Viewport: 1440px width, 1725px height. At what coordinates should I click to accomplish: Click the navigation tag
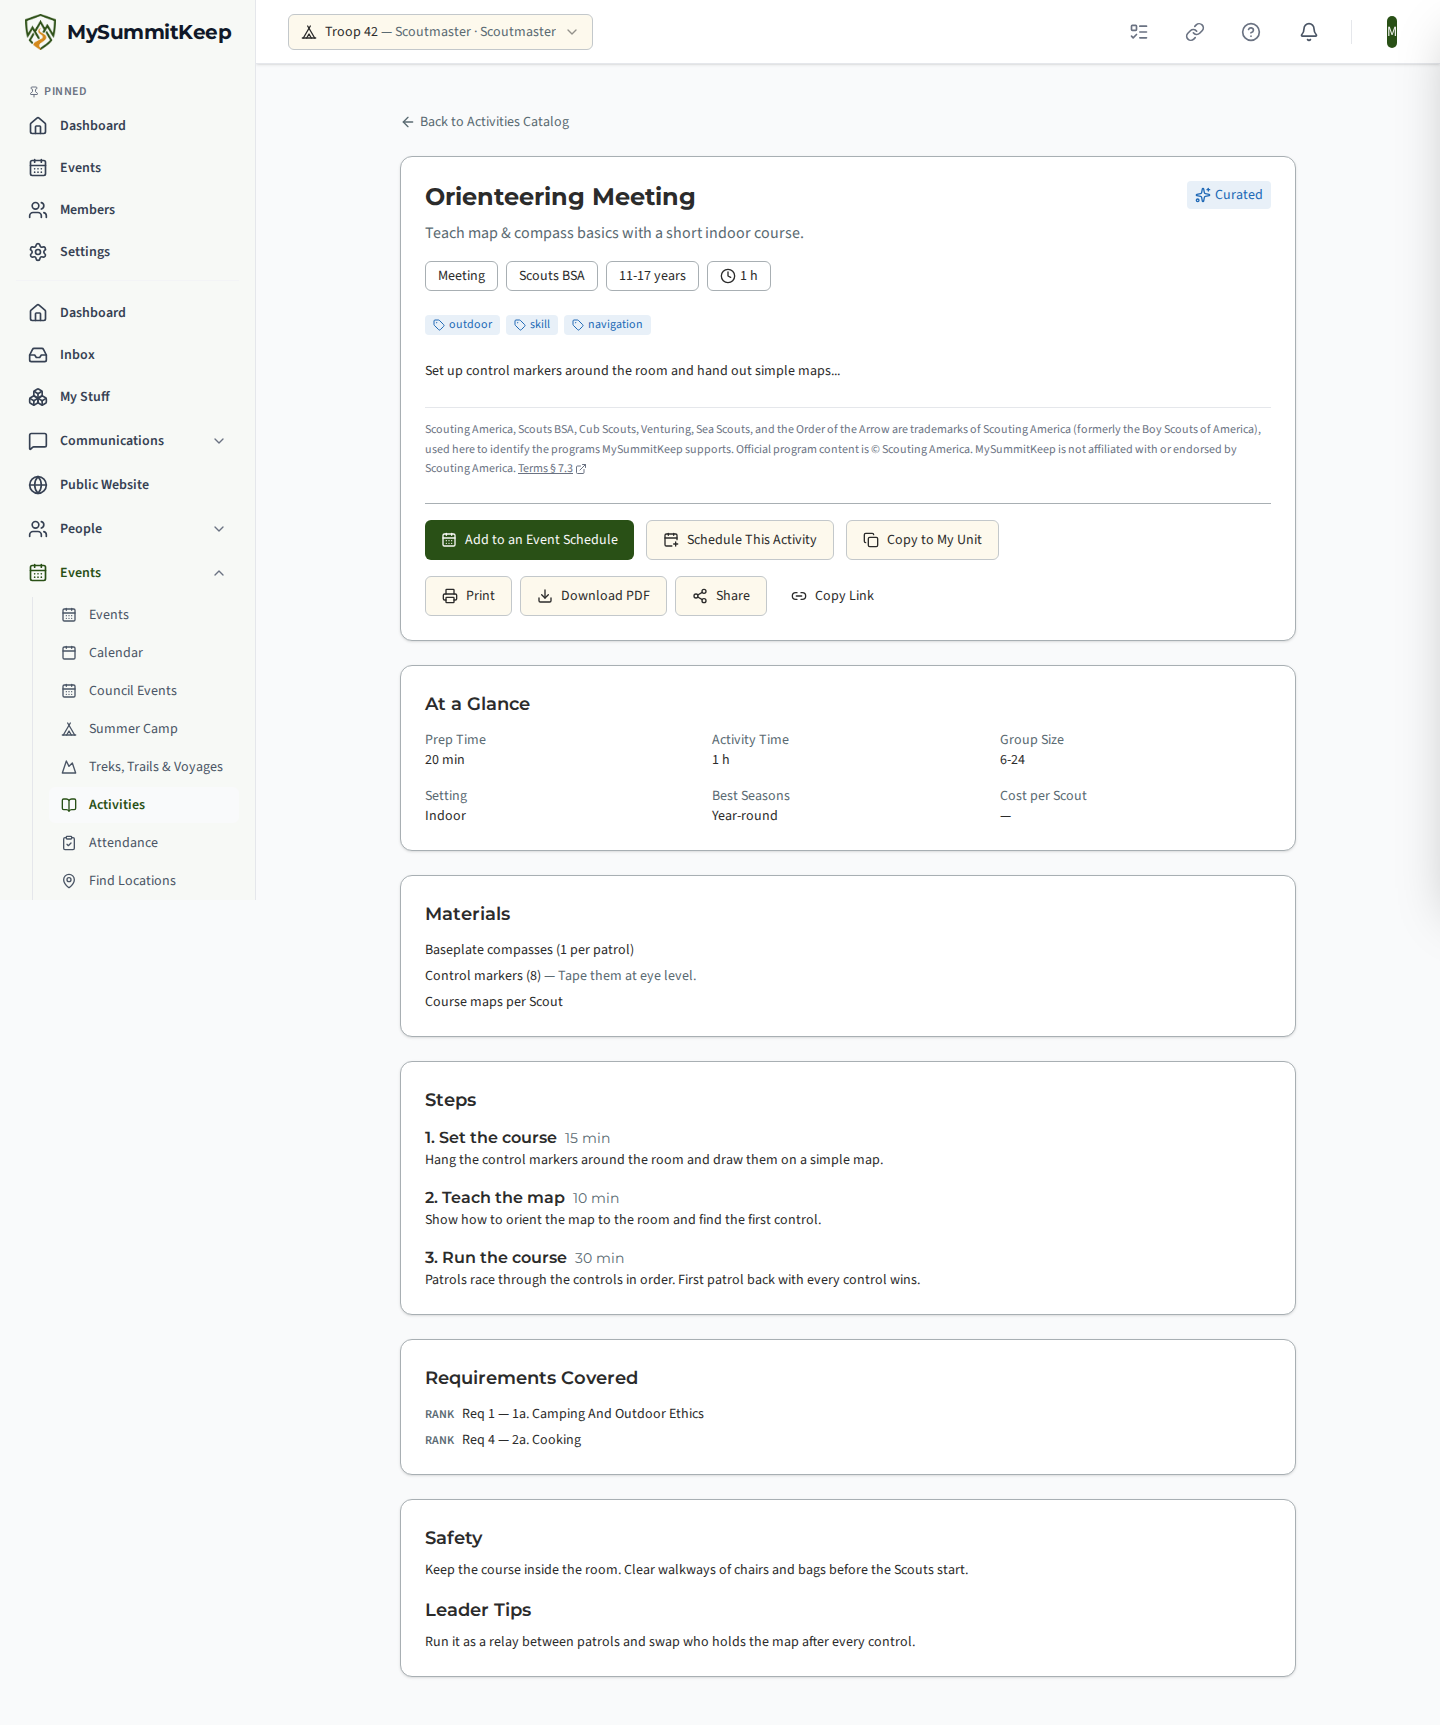(607, 325)
